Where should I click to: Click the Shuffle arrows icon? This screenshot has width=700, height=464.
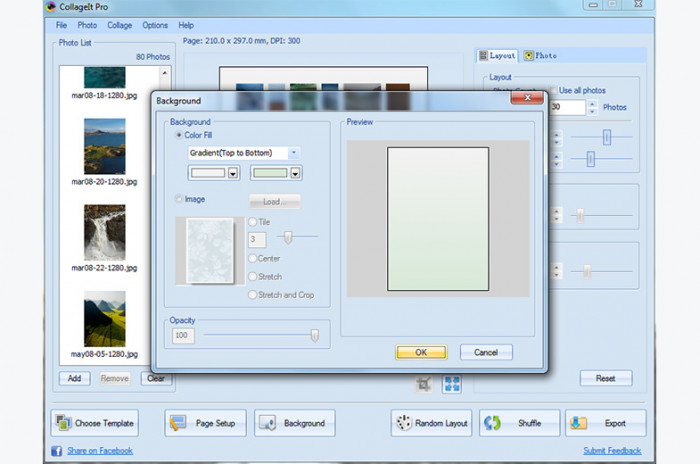tap(492, 423)
